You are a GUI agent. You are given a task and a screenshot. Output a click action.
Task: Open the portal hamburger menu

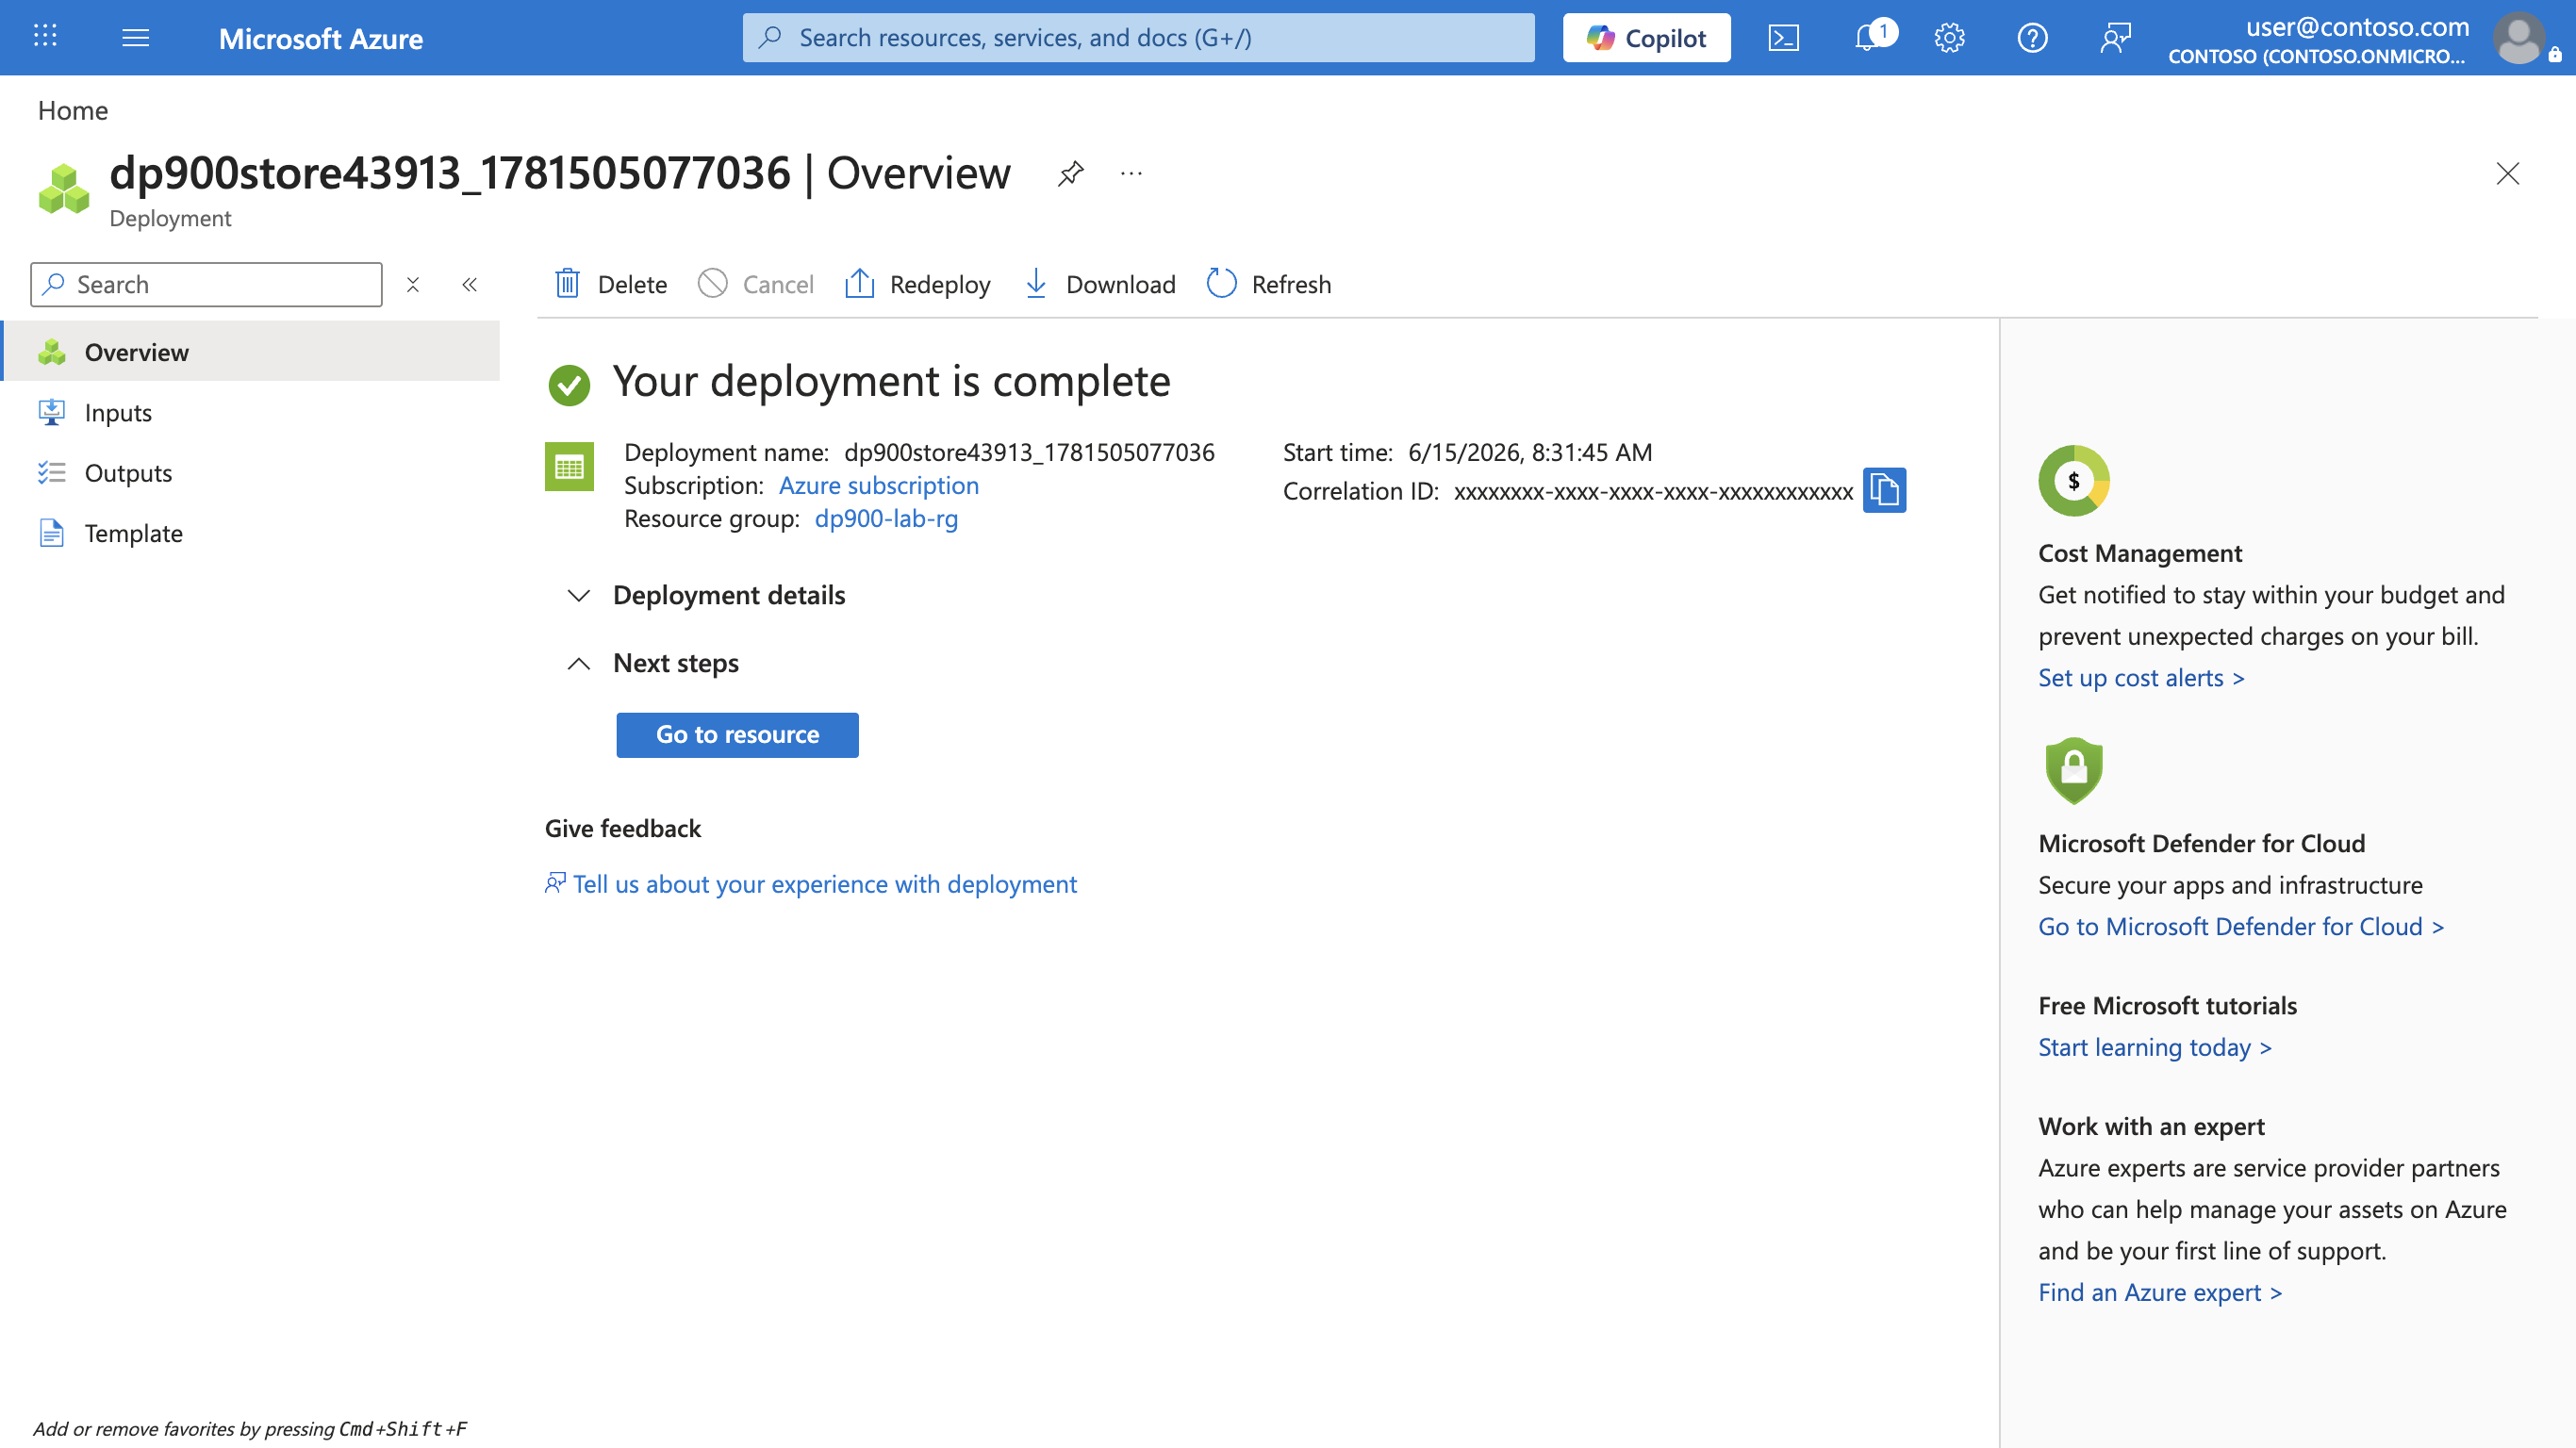click(135, 38)
